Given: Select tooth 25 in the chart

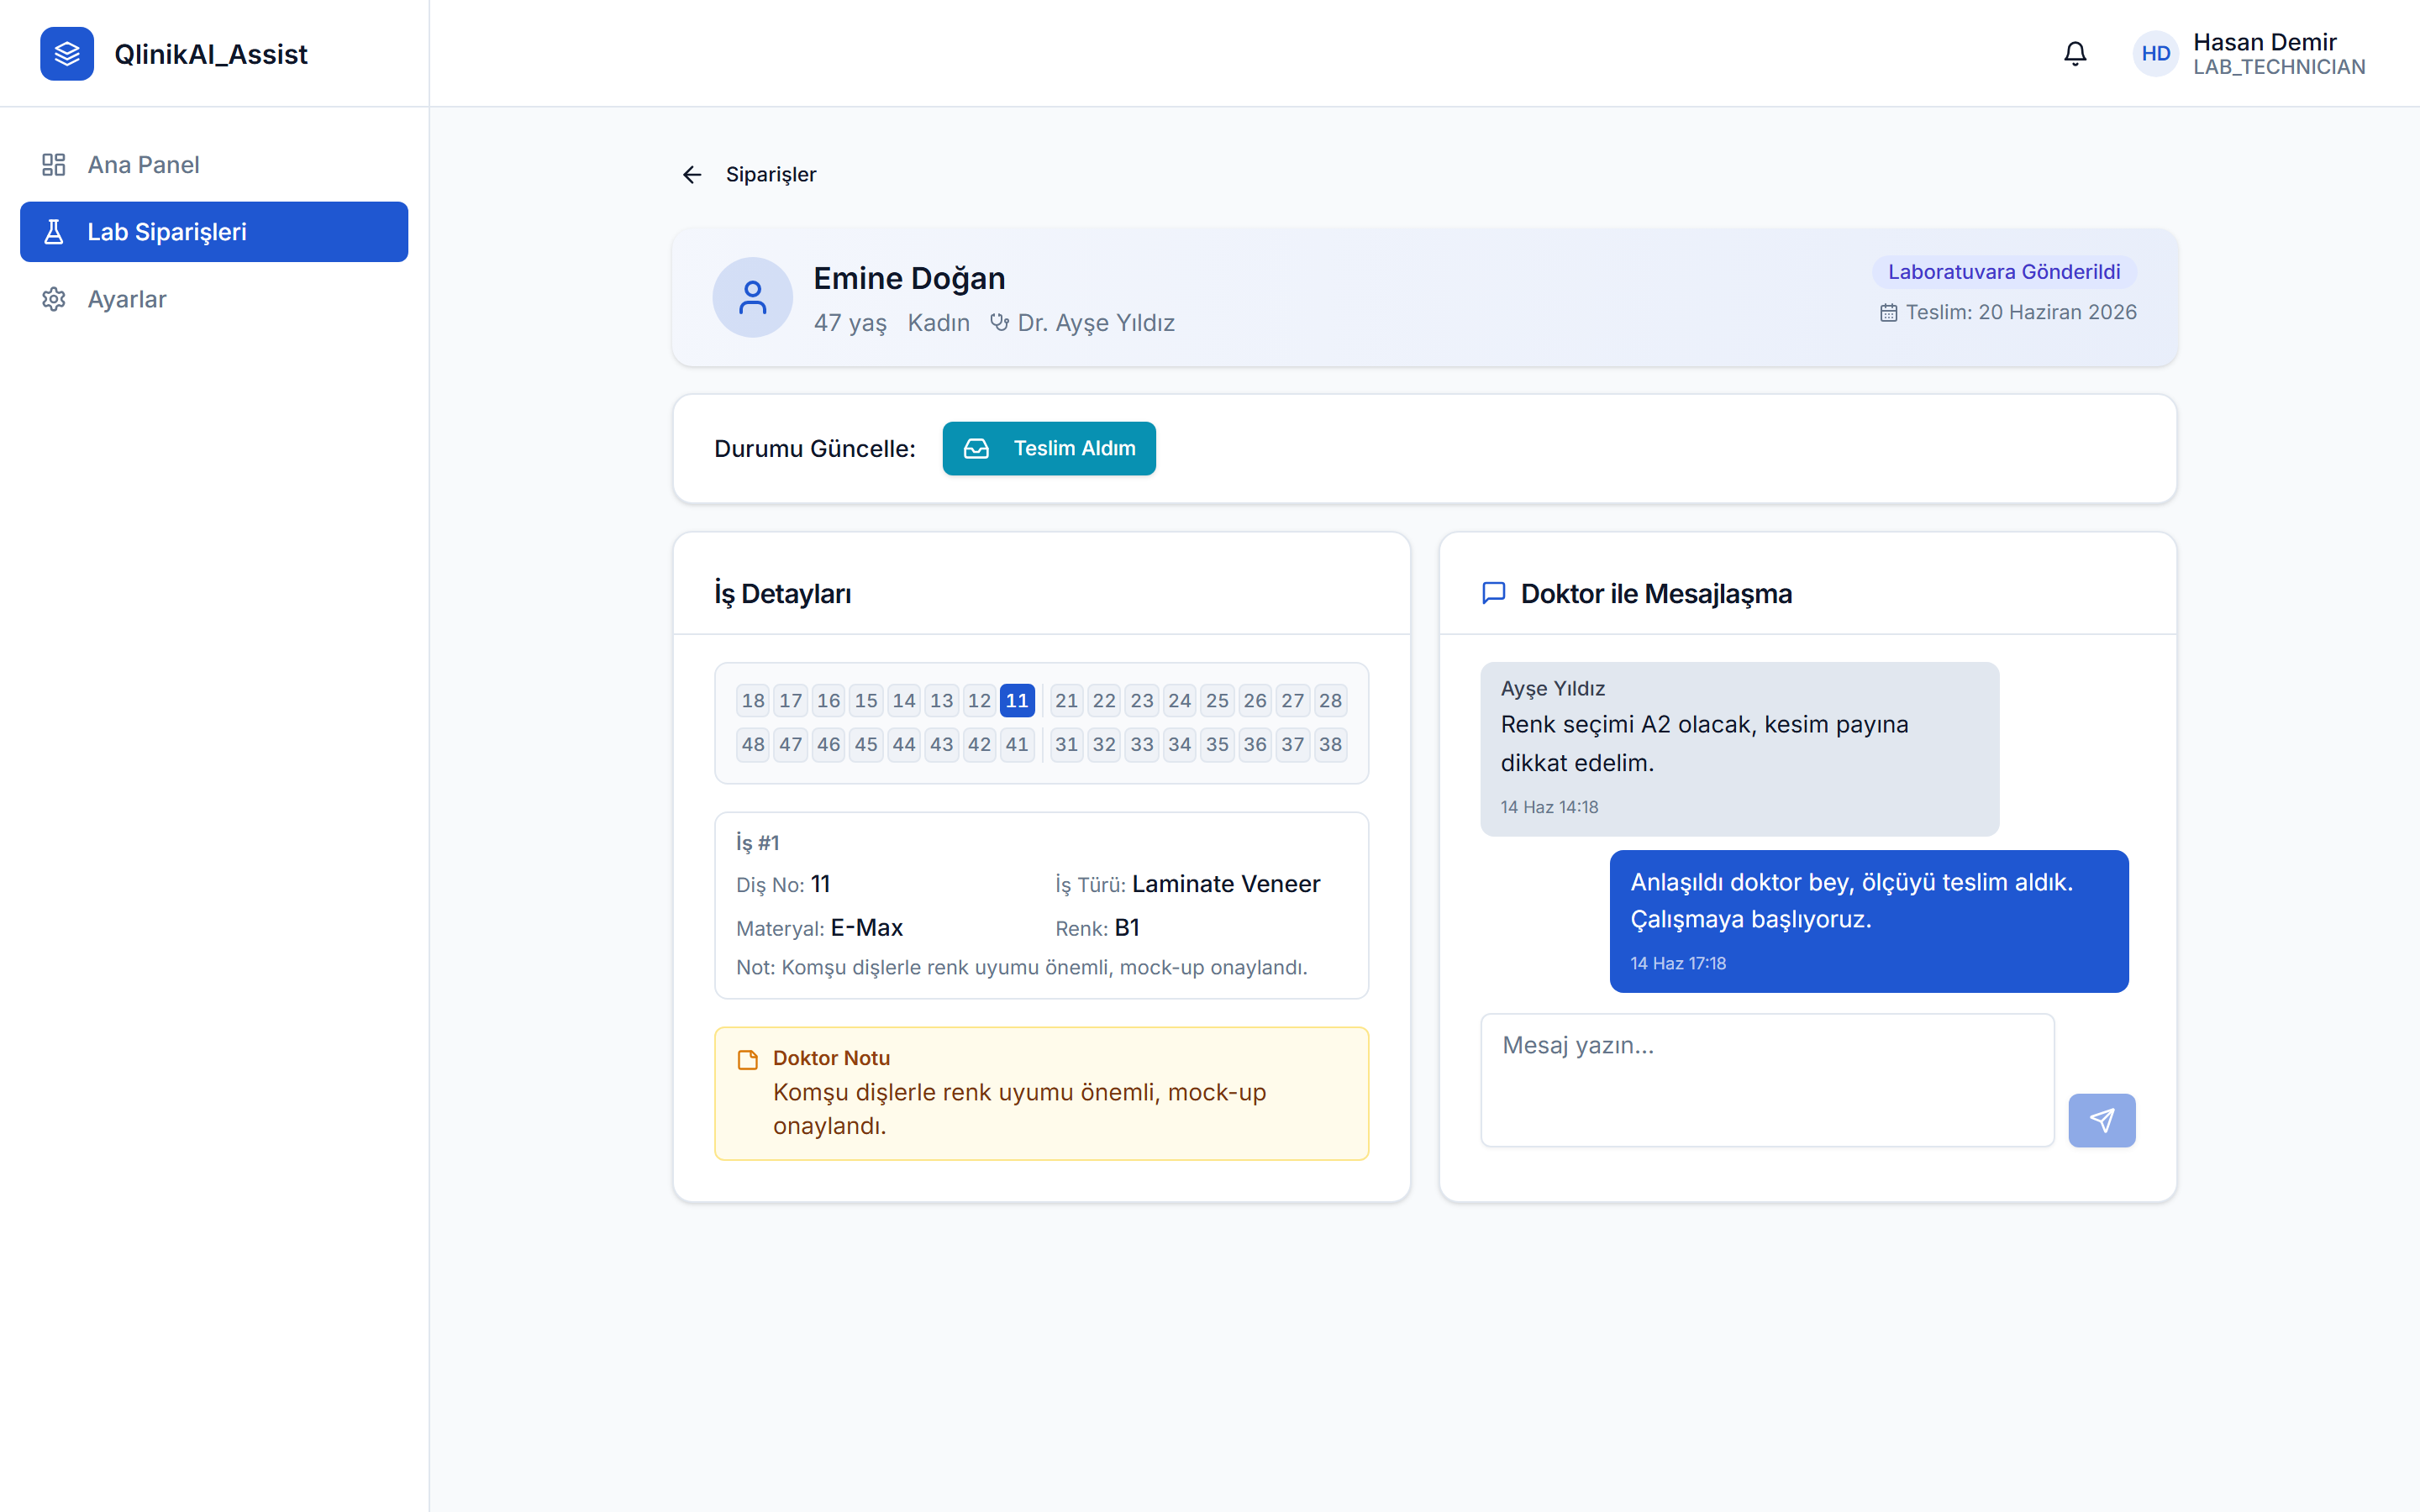Looking at the screenshot, I should click(x=1217, y=701).
